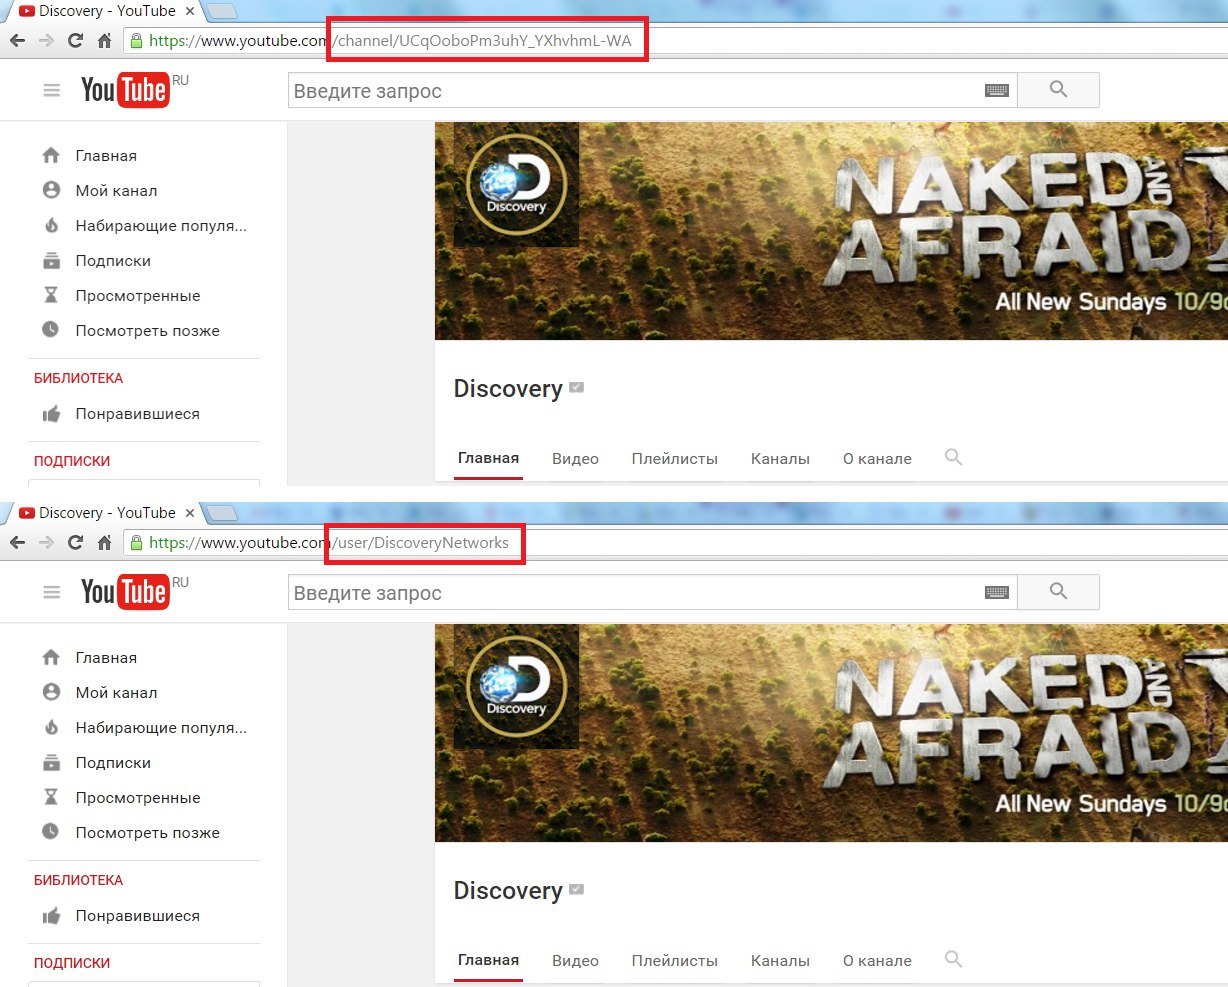Click the back arrow in the upper browser window
Image resolution: width=1228 pixels, height=987 pixels.
pyautogui.click(x=17, y=40)
